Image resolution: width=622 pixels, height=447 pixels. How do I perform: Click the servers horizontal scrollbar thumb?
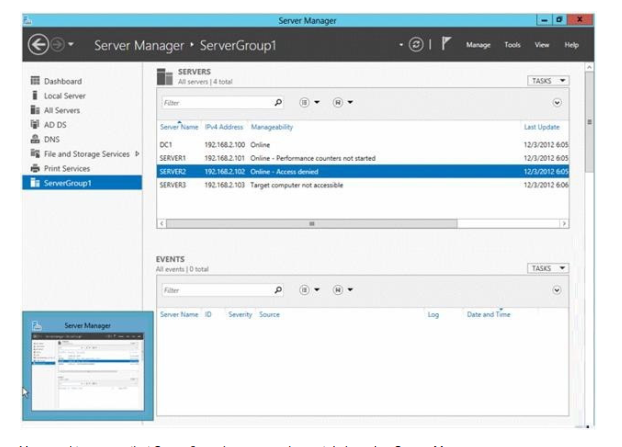[312, 224]
